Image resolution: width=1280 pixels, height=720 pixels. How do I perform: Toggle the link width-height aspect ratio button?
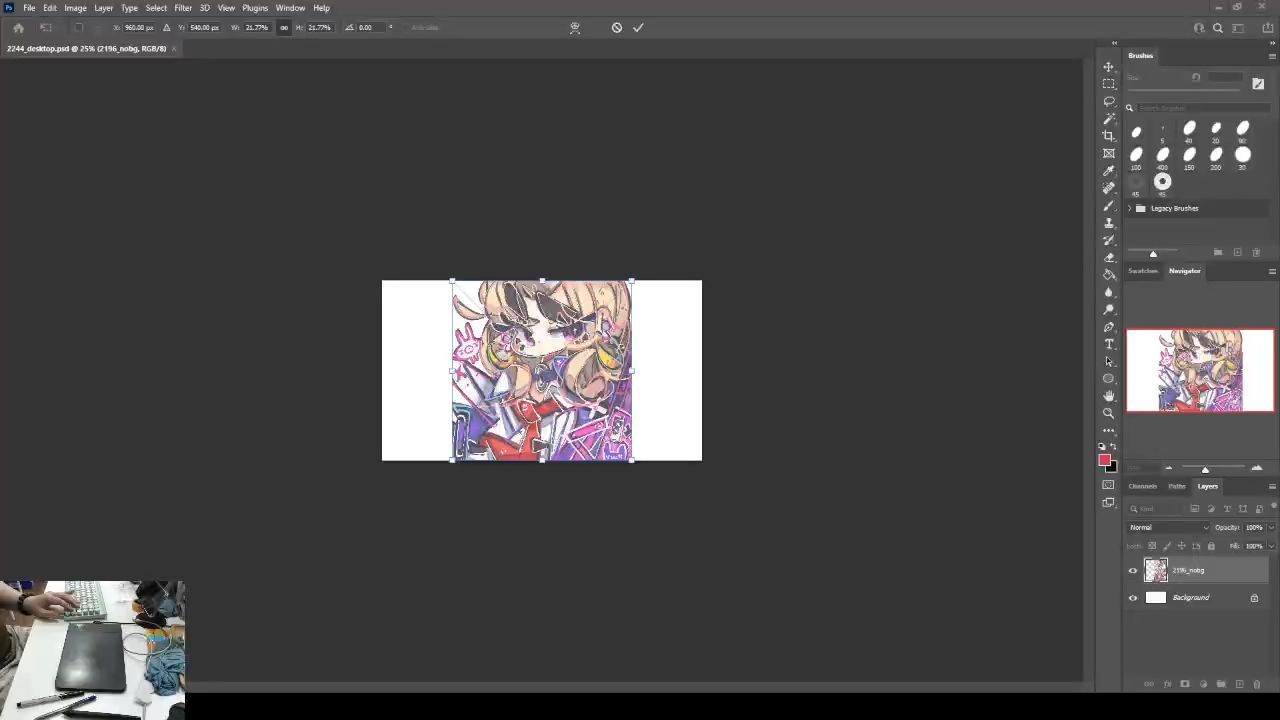284,28
